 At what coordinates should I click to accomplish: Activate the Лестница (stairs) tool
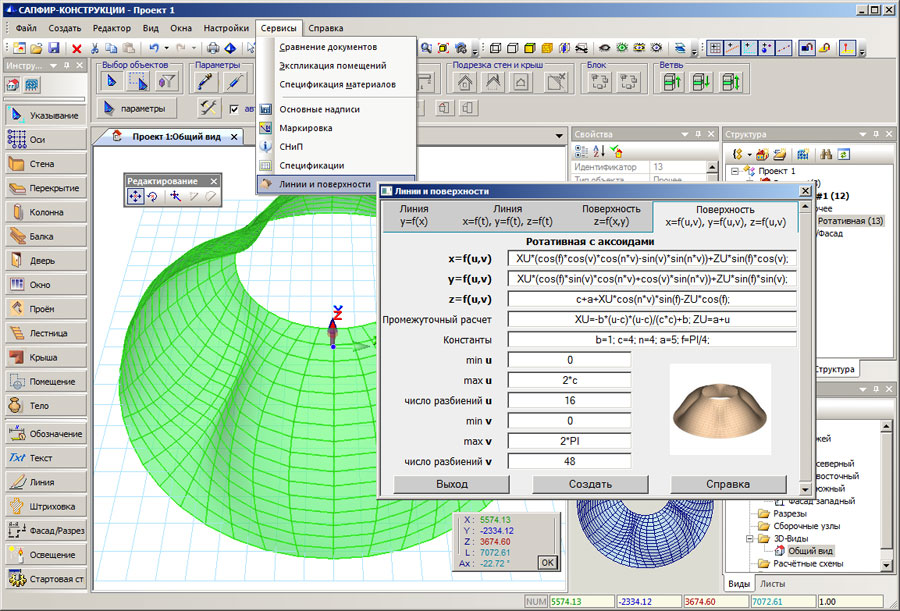pos(45,333)
